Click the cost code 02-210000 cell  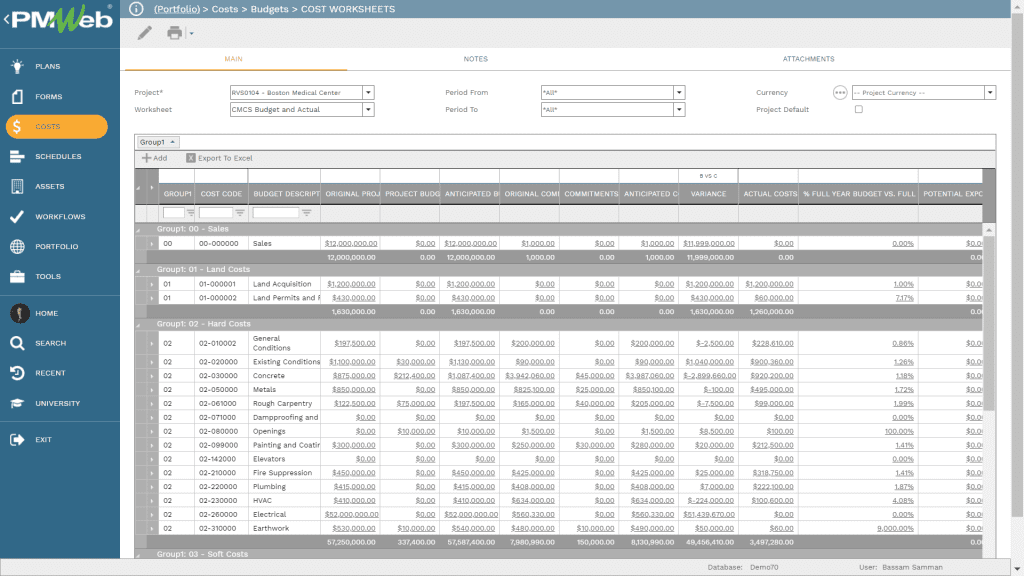[221, 473]
